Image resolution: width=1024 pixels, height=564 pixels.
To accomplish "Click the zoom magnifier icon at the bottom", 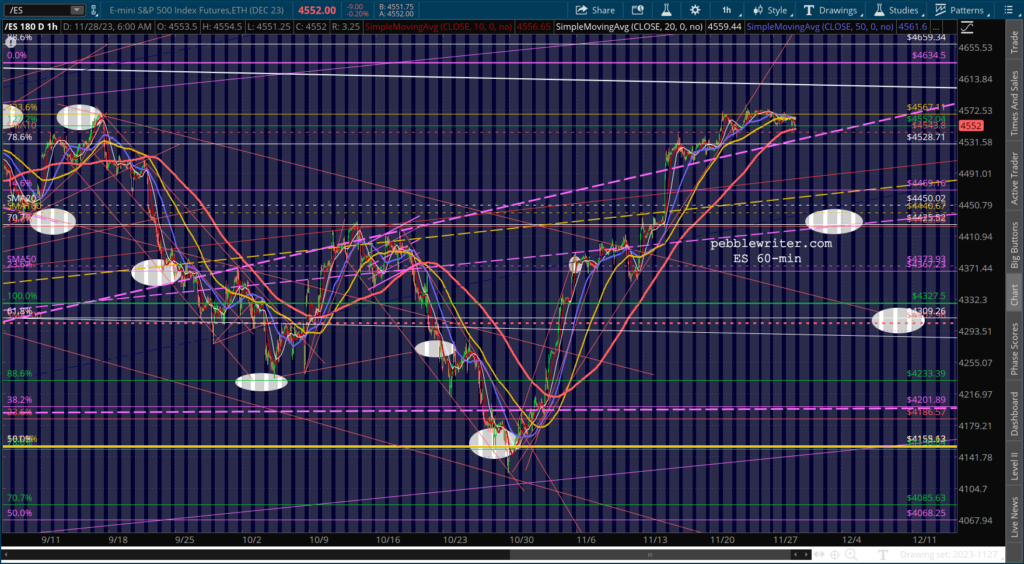I will [851, 555].
